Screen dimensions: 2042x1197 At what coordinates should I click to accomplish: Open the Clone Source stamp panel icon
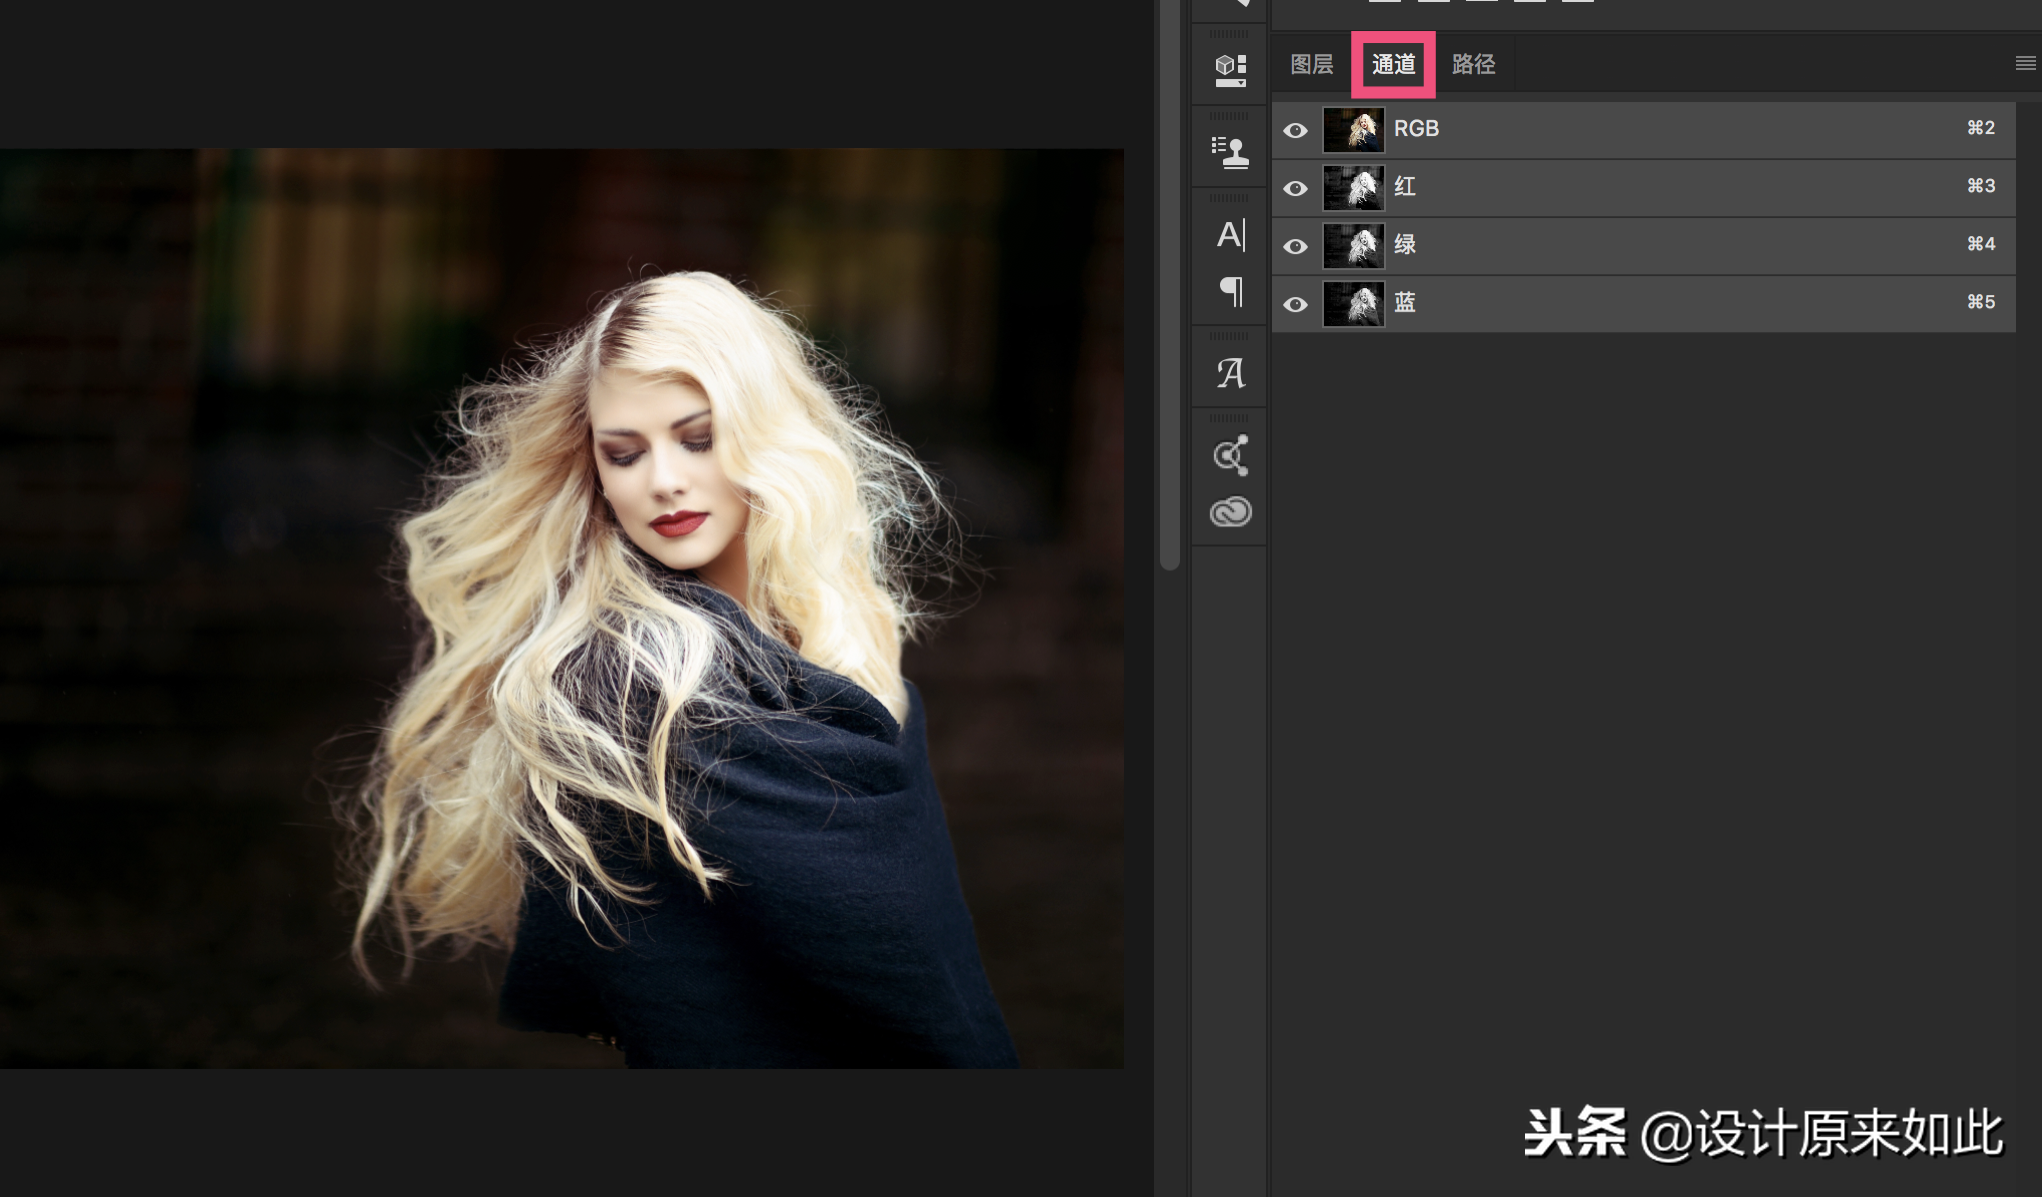pos(1230,152)
